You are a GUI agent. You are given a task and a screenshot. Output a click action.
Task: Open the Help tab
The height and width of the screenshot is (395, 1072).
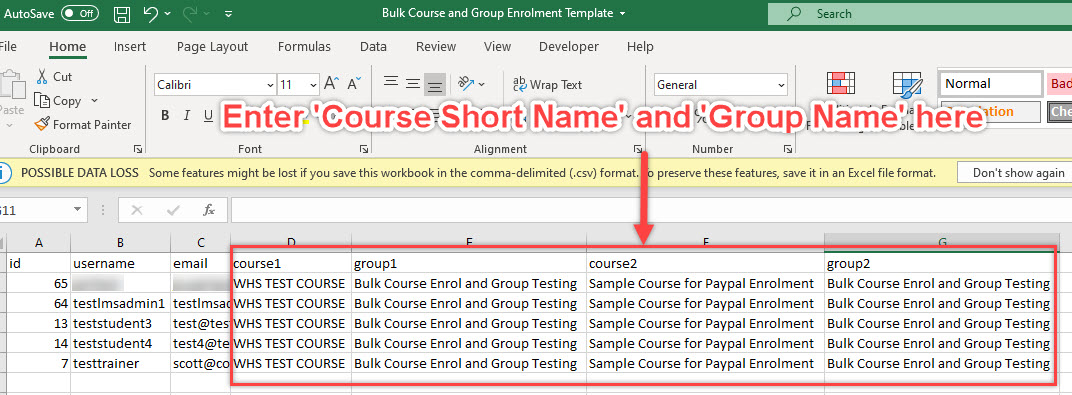click(x=640, y=46)
